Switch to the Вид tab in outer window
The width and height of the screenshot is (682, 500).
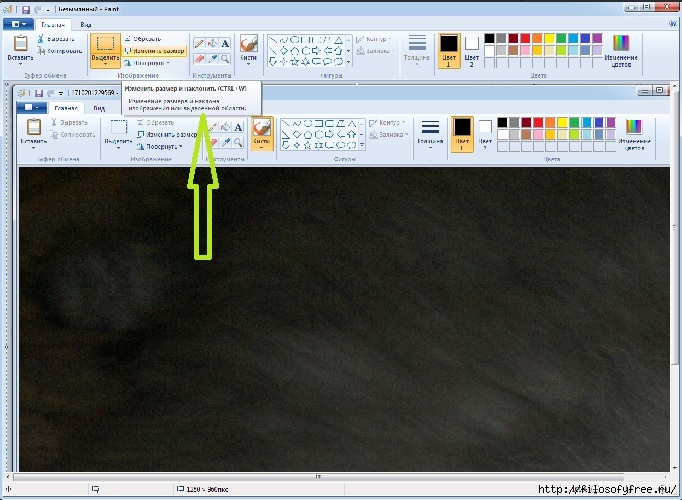point(86,25)
